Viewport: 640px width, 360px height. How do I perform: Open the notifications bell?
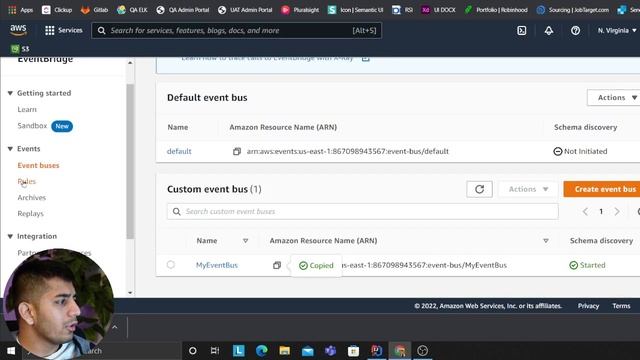click(549, 31)
